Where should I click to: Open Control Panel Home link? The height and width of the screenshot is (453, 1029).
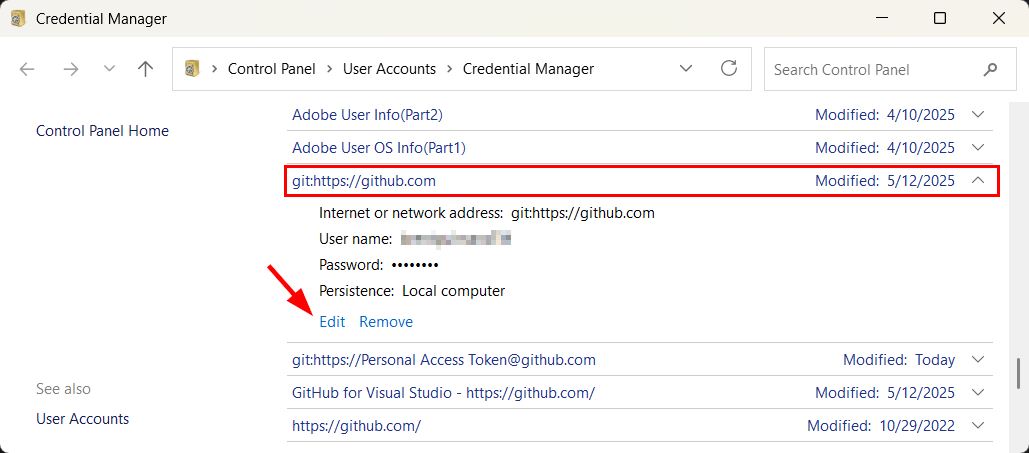pyautogui.click(x=102, y=131)
